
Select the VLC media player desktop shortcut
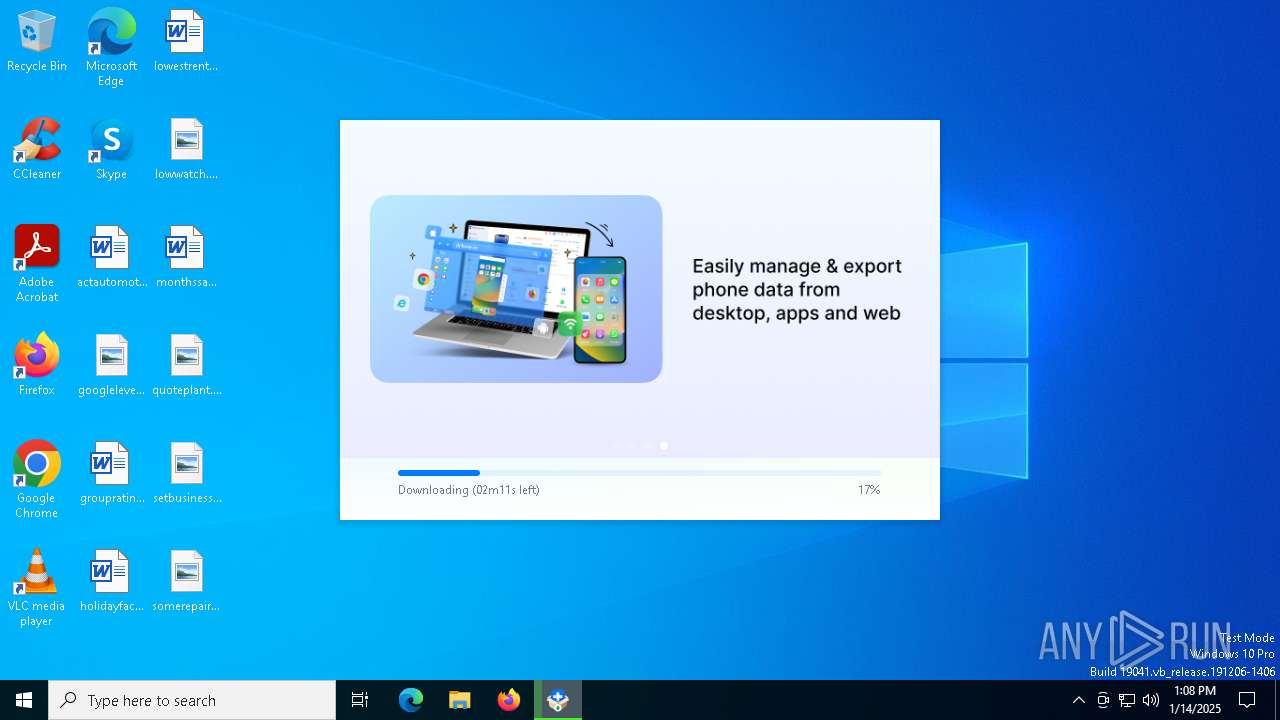(x=37, y=587)
